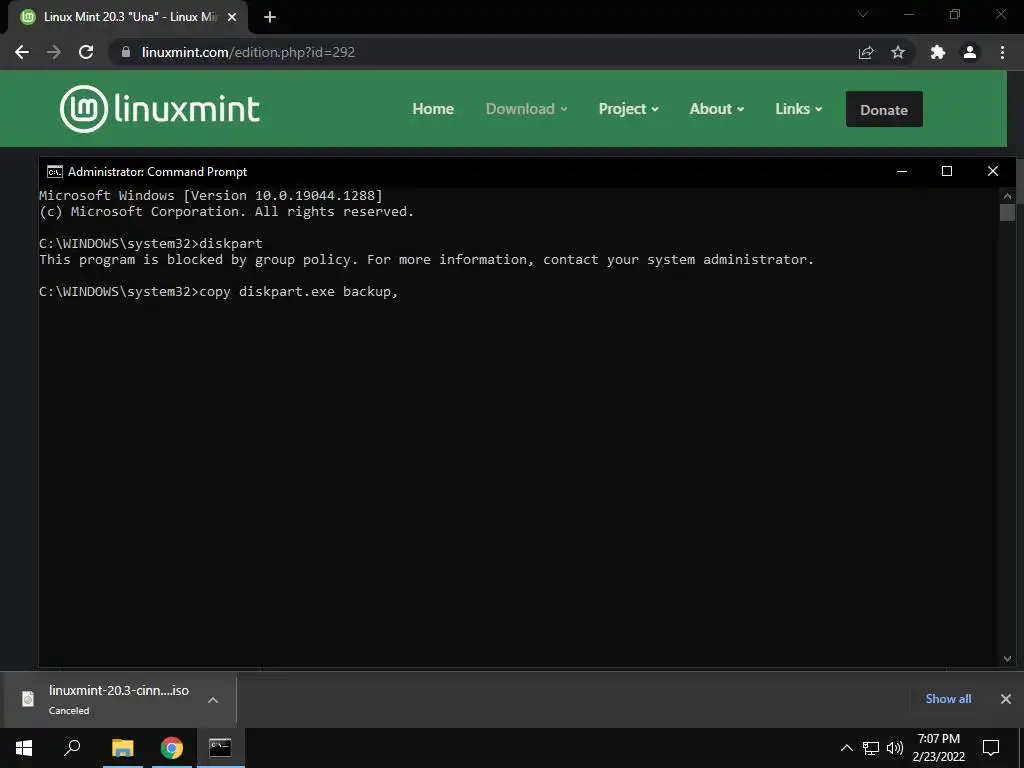Maximize the Command Prompt window

(947, 171)
